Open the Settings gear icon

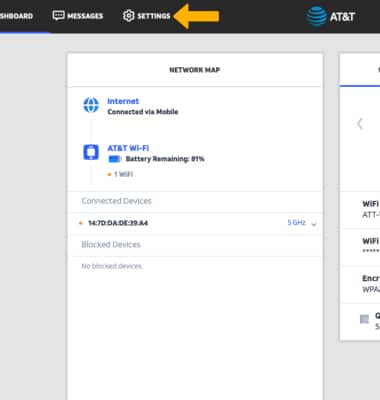coord(128,16)
